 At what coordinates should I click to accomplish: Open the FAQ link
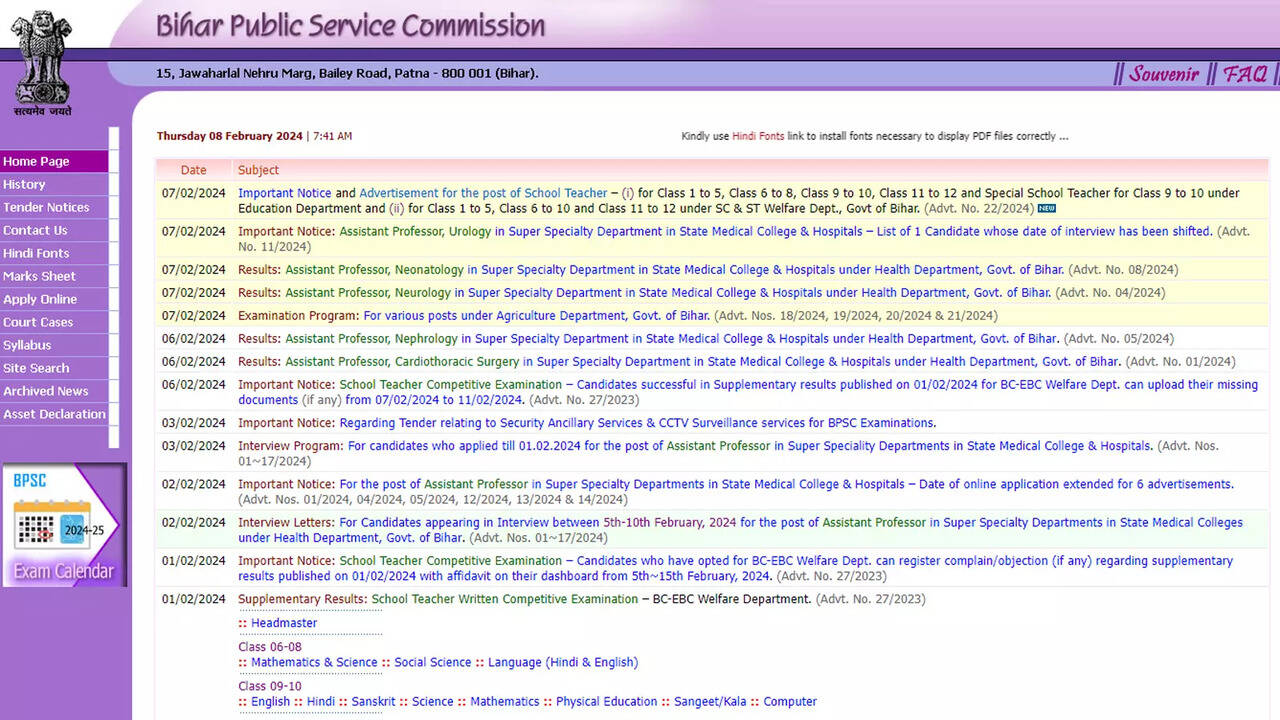click(x=1245, y=73)
